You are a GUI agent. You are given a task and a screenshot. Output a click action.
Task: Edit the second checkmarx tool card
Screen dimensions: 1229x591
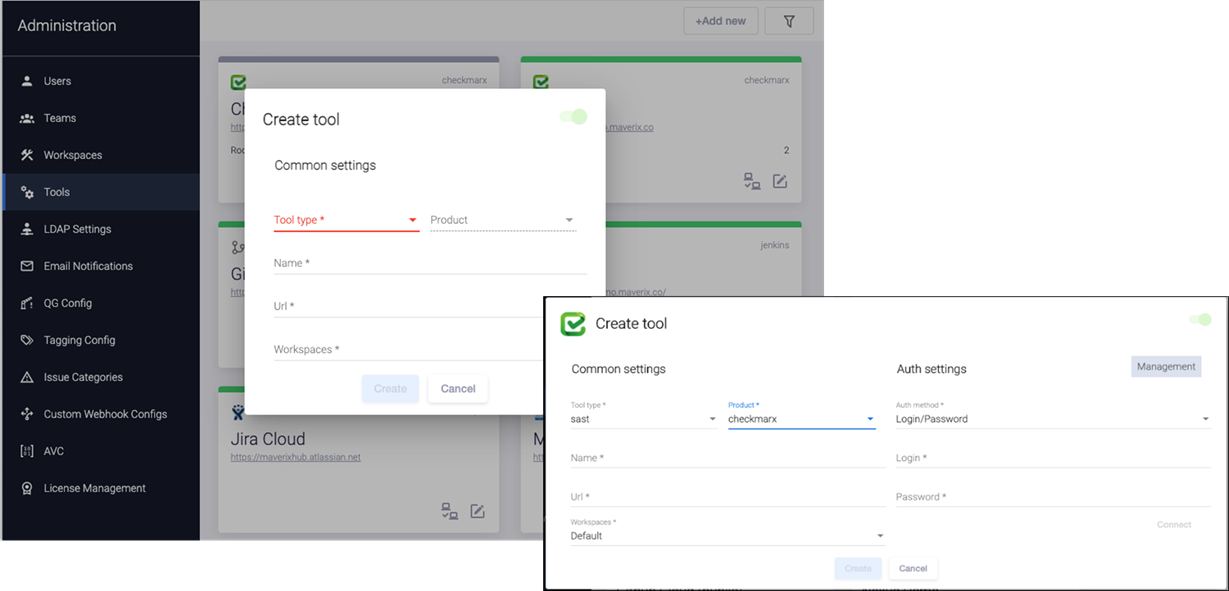780,181
